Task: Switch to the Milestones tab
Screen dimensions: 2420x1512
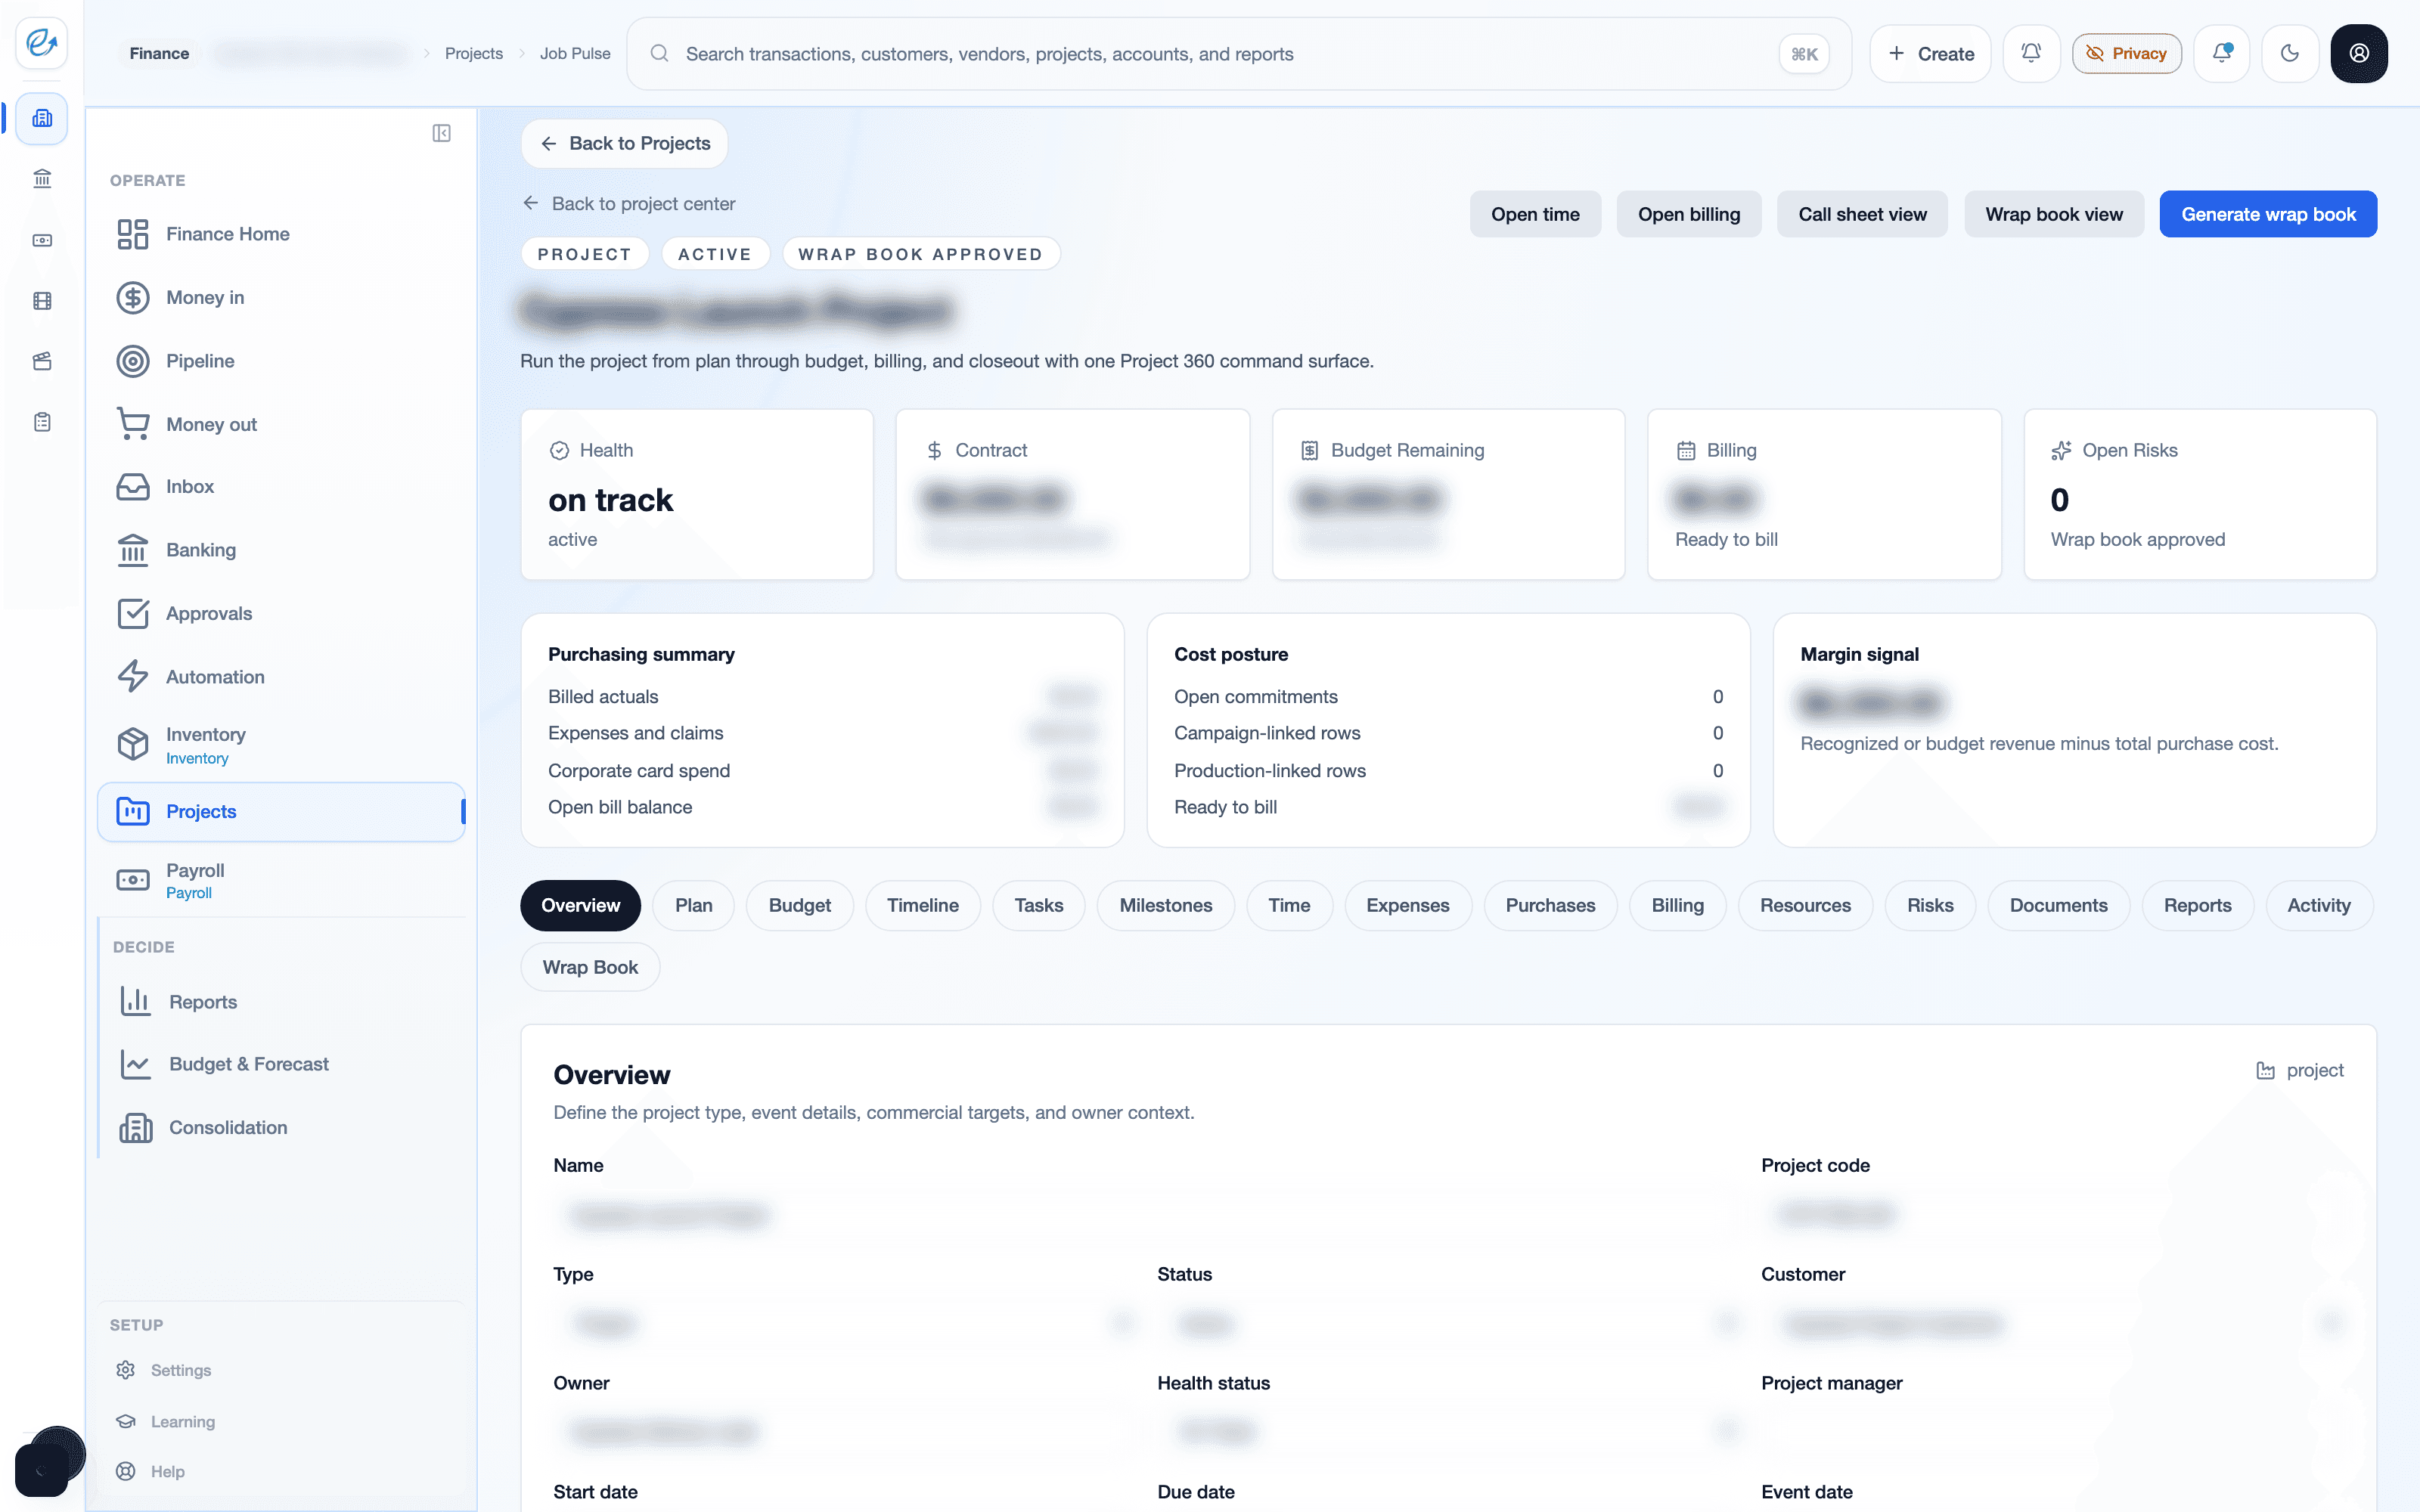Action: [1165, 905]
